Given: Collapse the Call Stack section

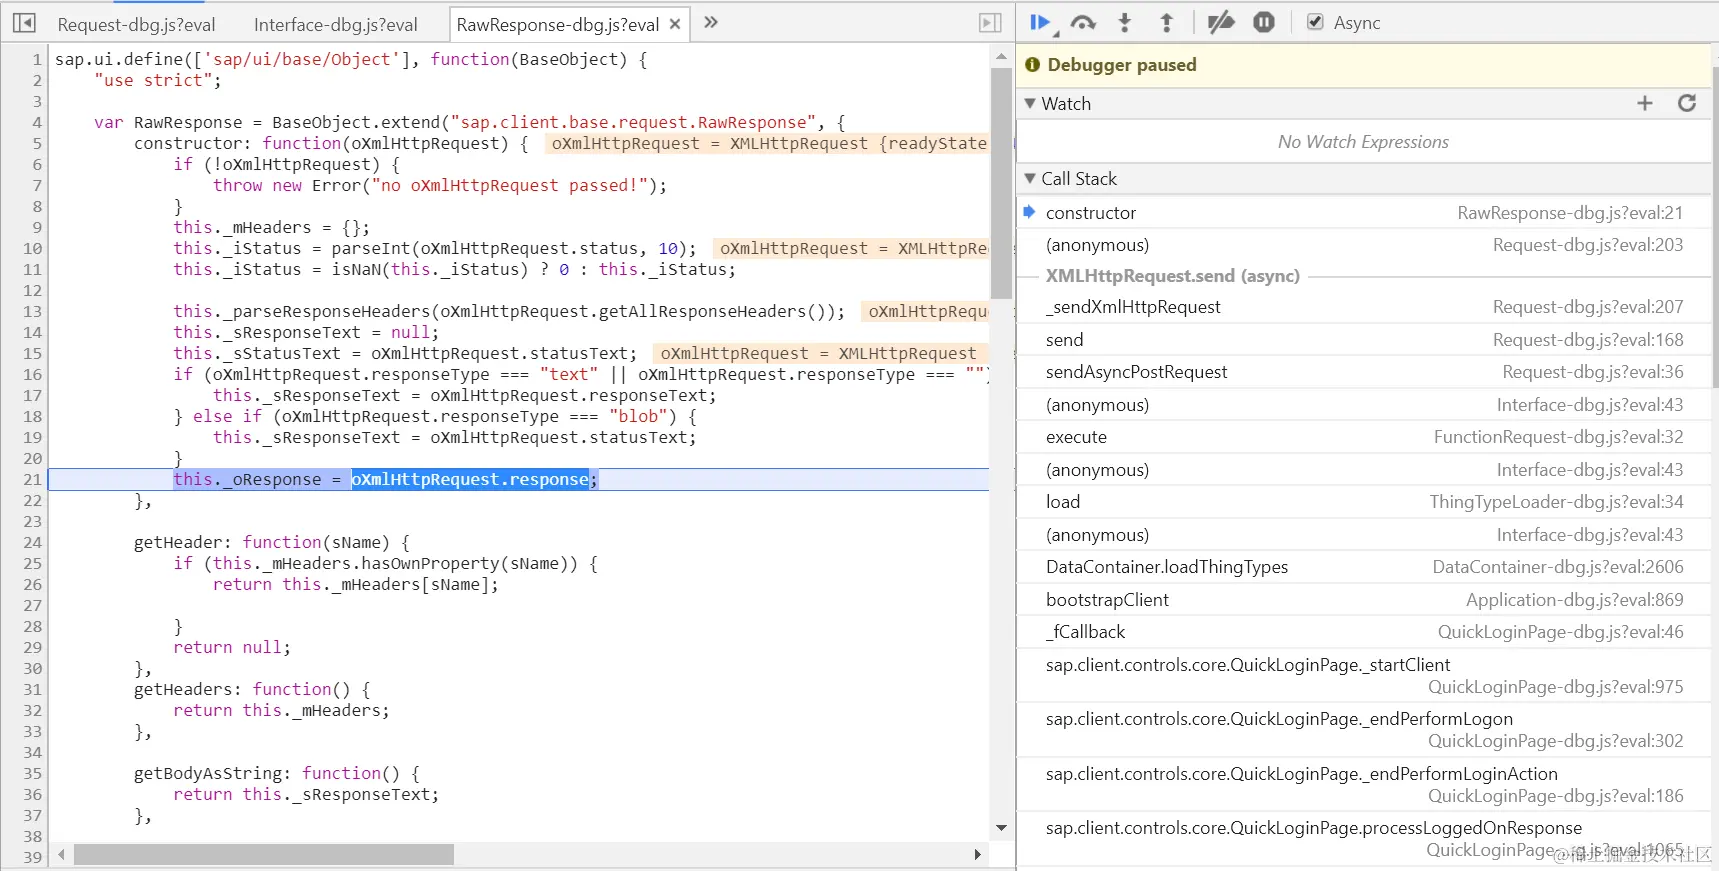Looking at the screenshot, I should (1031, 178).
